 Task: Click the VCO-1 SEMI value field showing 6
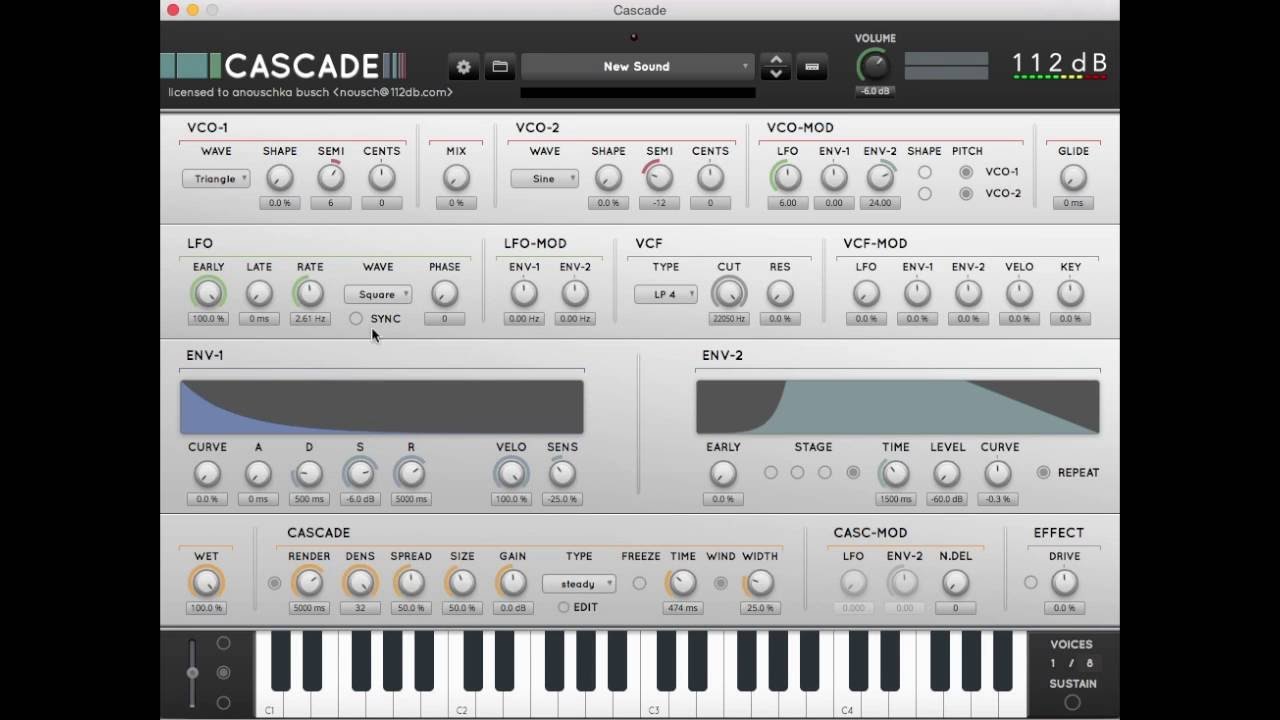click(331, 203)
